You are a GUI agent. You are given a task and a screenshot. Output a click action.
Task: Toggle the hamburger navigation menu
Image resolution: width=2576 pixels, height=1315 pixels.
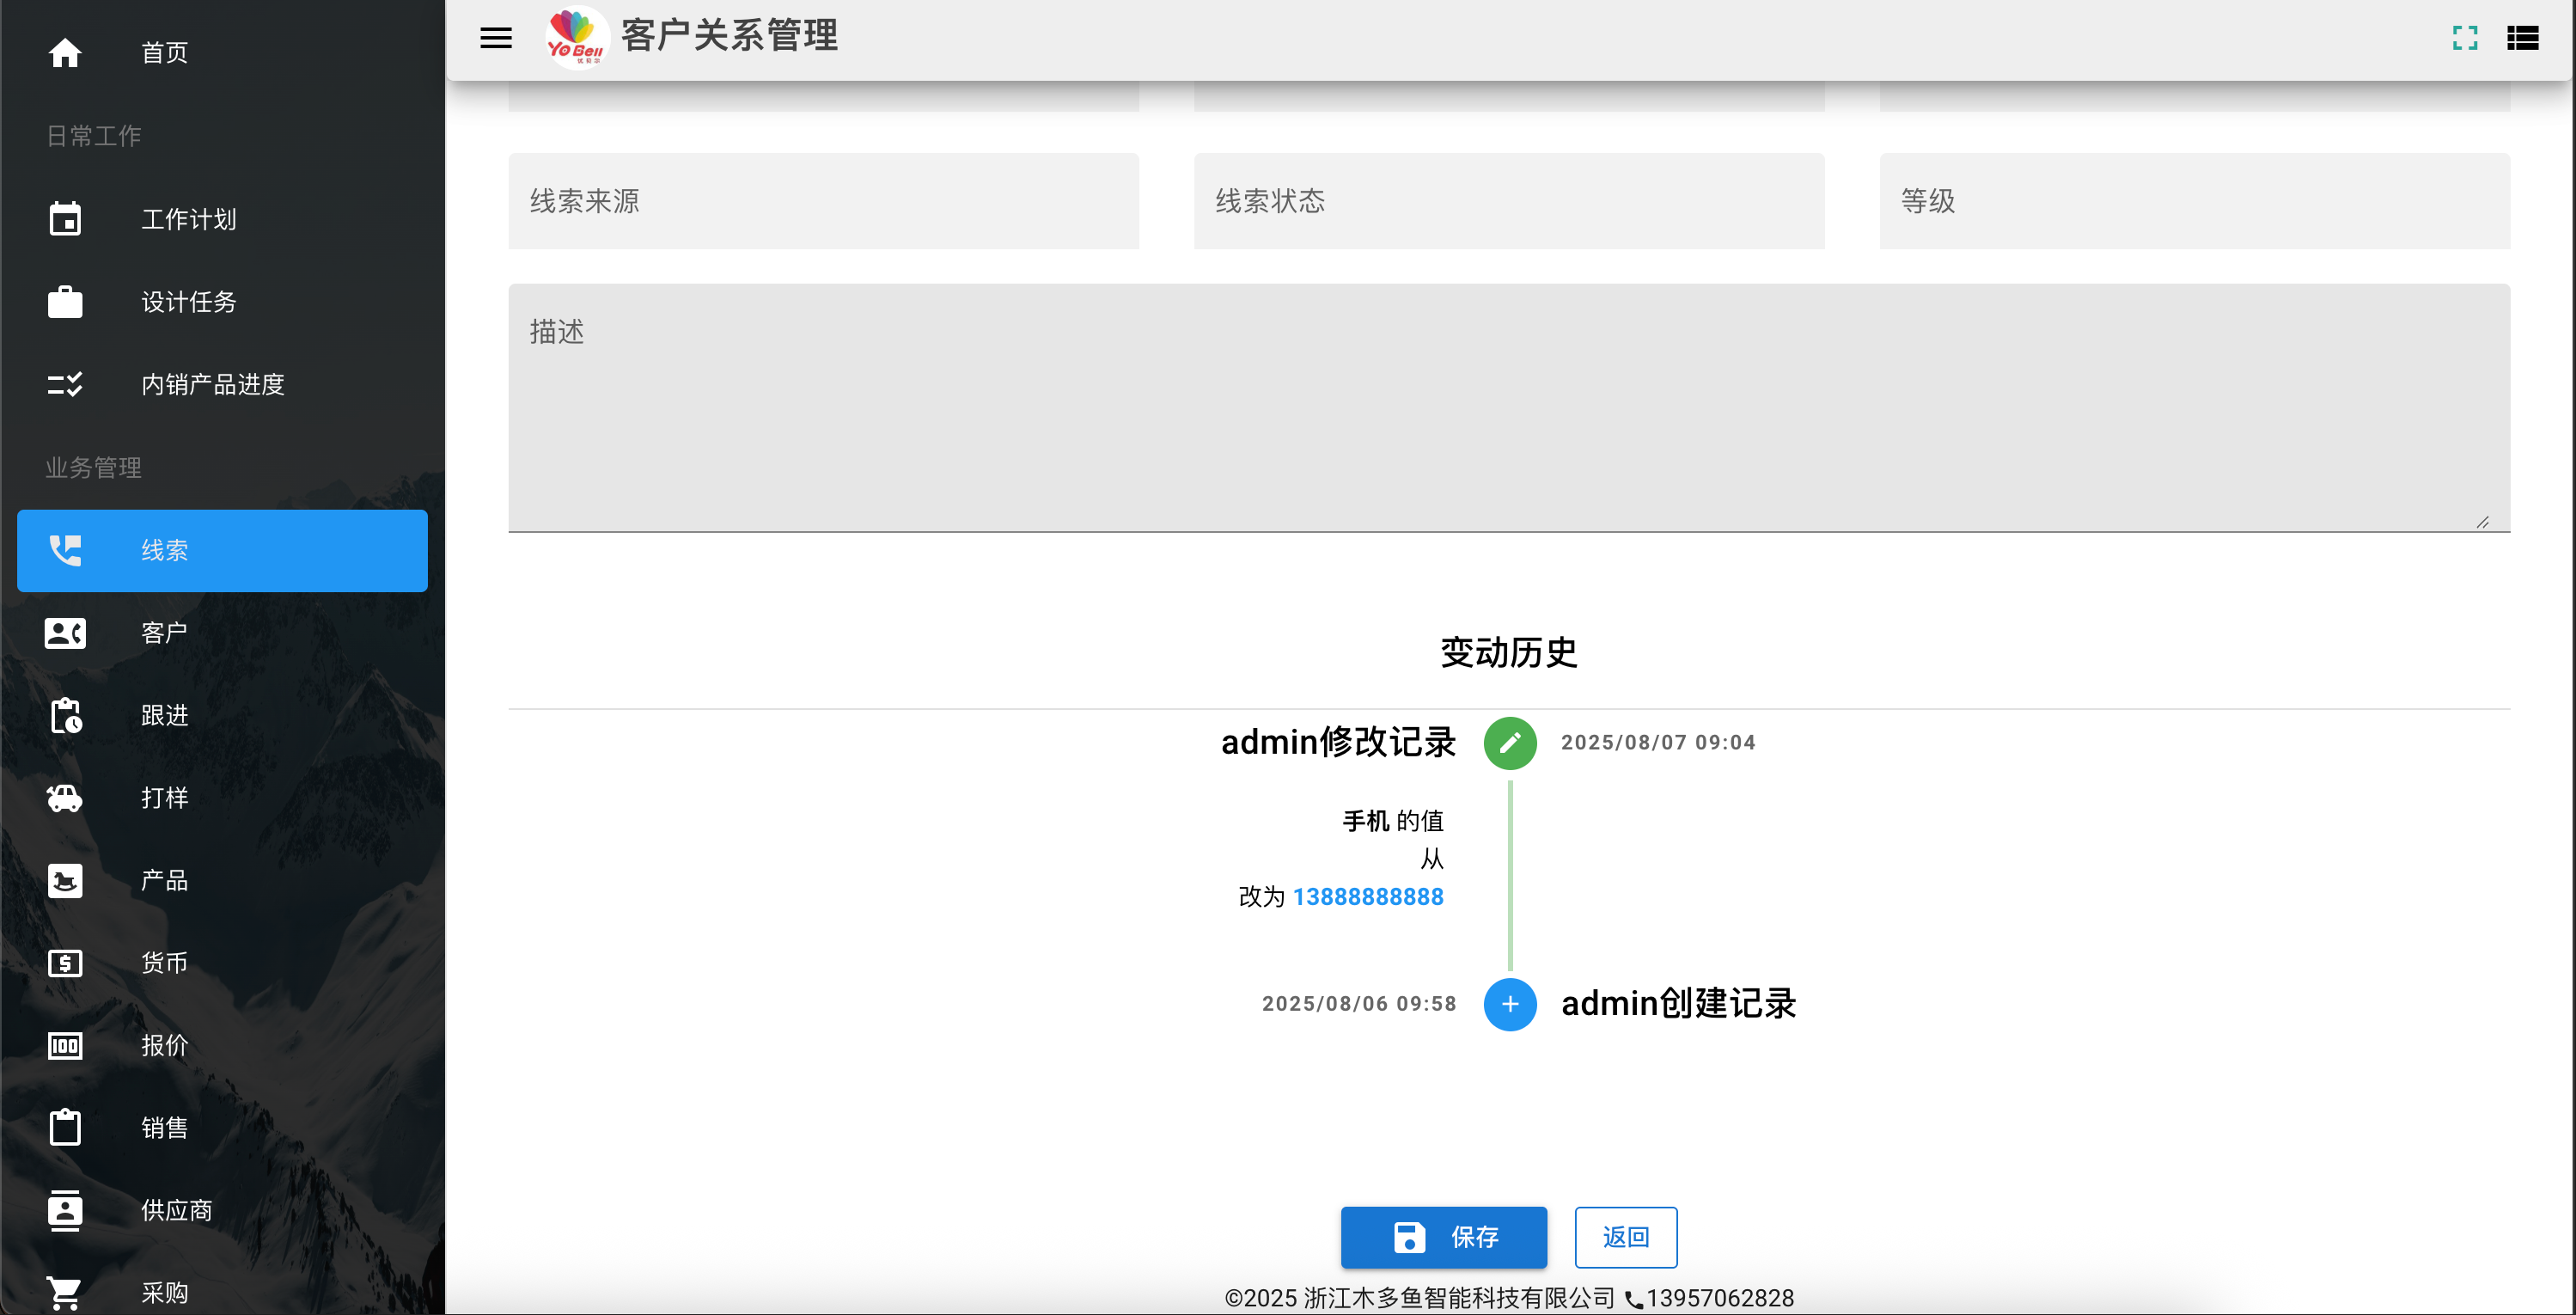[x=496, y=38]
